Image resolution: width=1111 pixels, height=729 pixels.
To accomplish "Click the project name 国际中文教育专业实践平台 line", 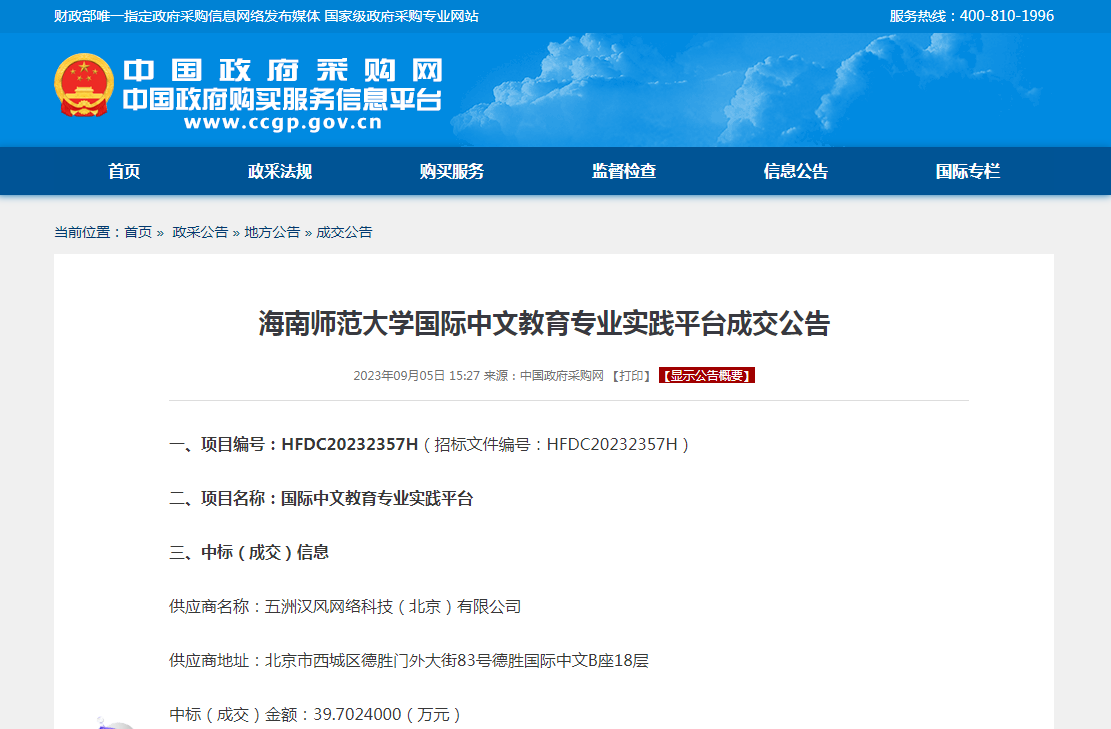I will [x=321, y=499].
